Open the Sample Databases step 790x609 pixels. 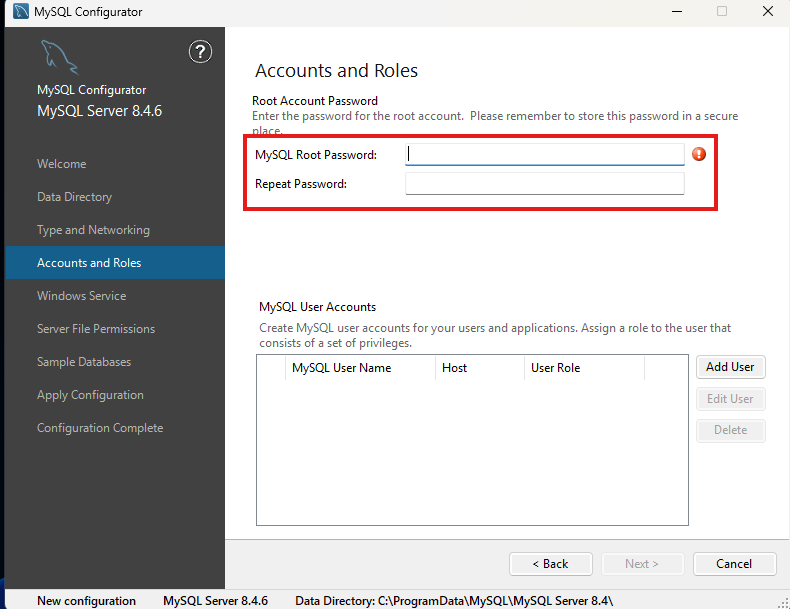tap(84, 362)
